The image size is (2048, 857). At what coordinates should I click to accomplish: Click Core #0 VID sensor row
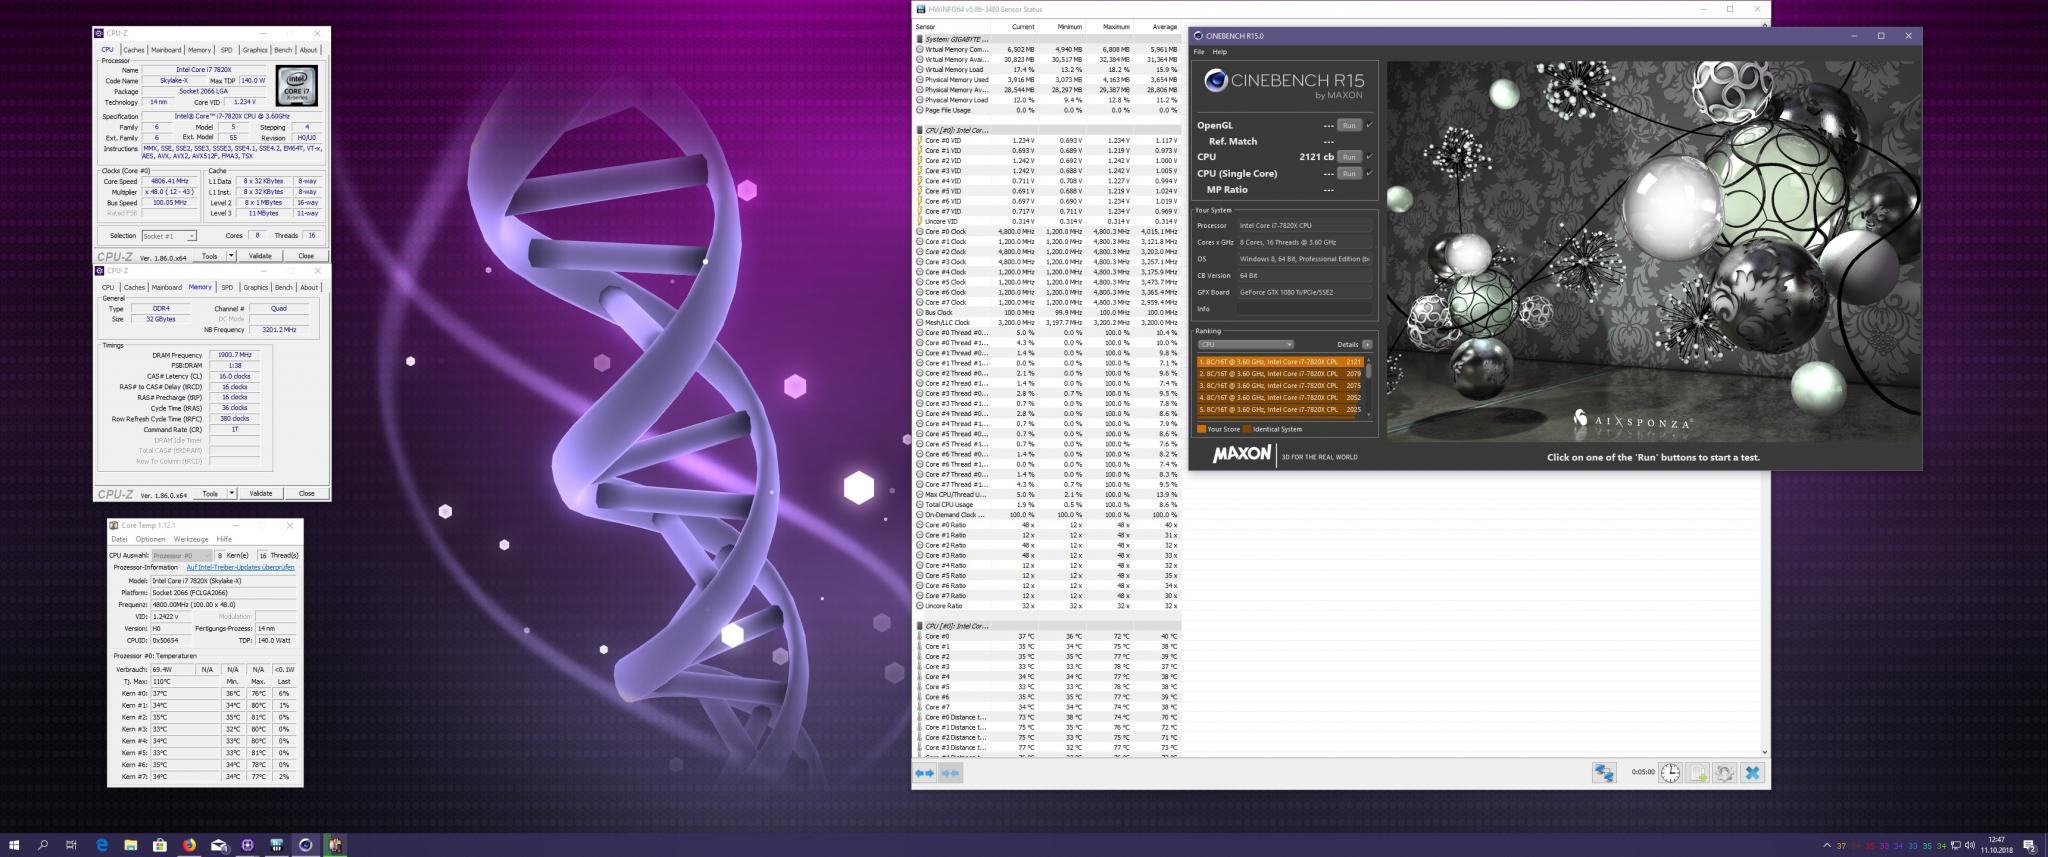[1047, 140]
